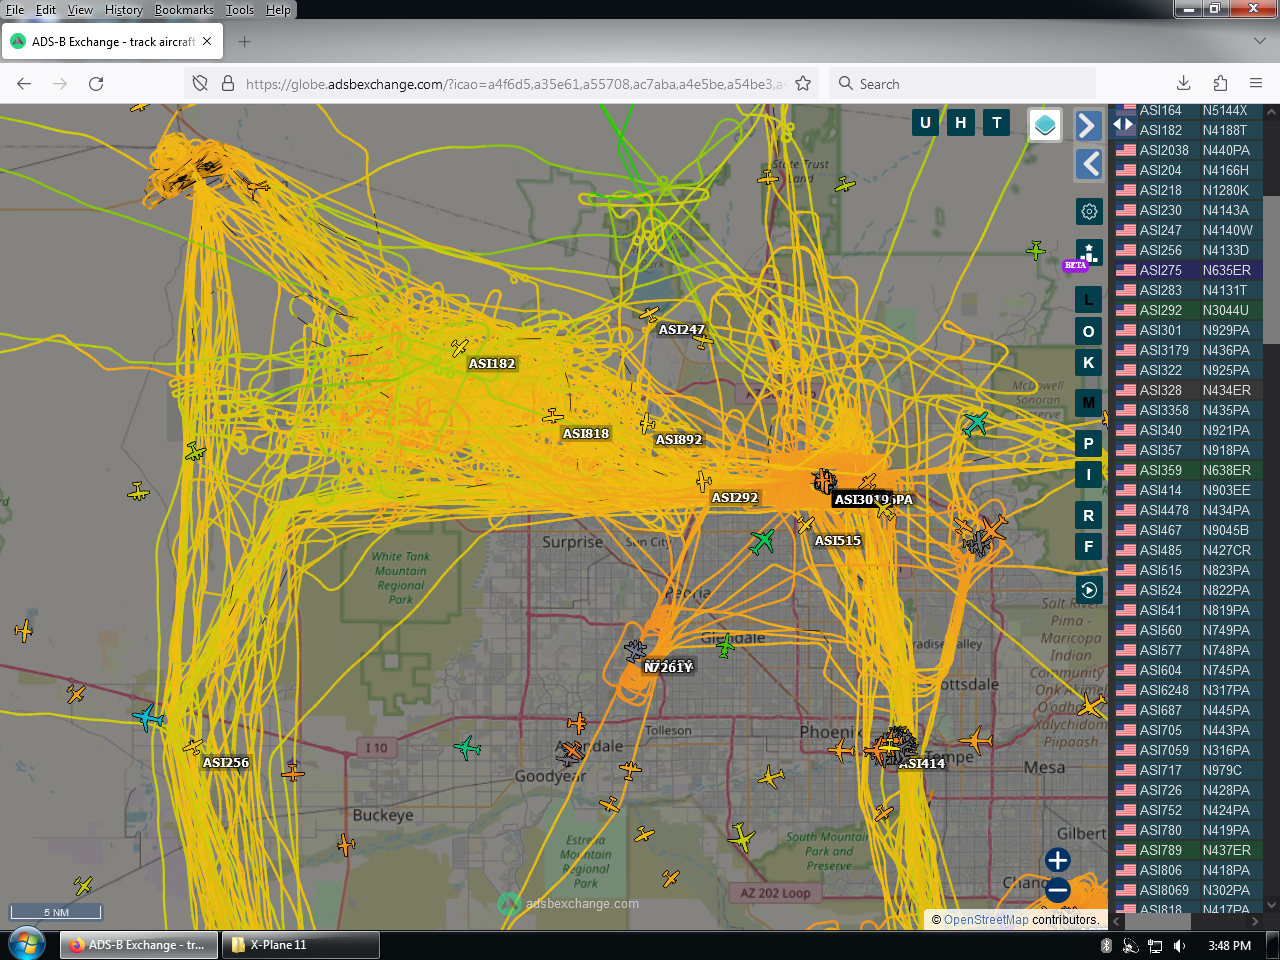Toggle the M map button
This screenshot has height=960, width=1280.
click(1089, 403)
